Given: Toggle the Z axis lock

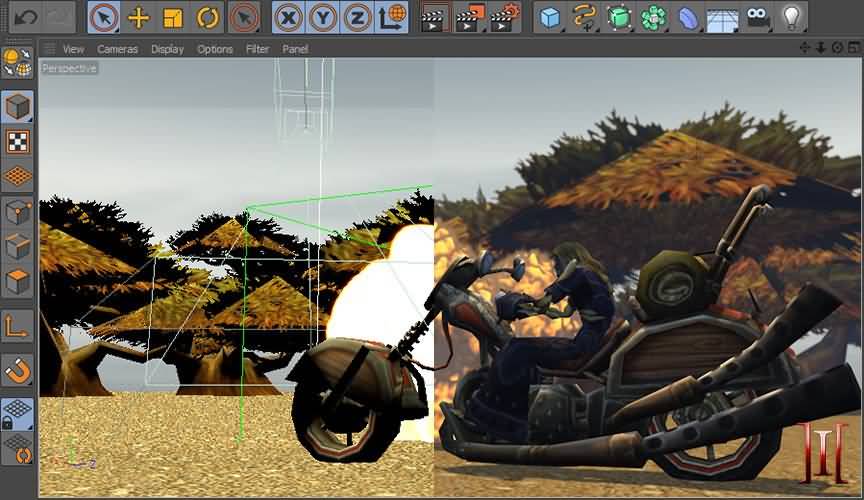Looking at the screenshot, I should tap(357, 18).
